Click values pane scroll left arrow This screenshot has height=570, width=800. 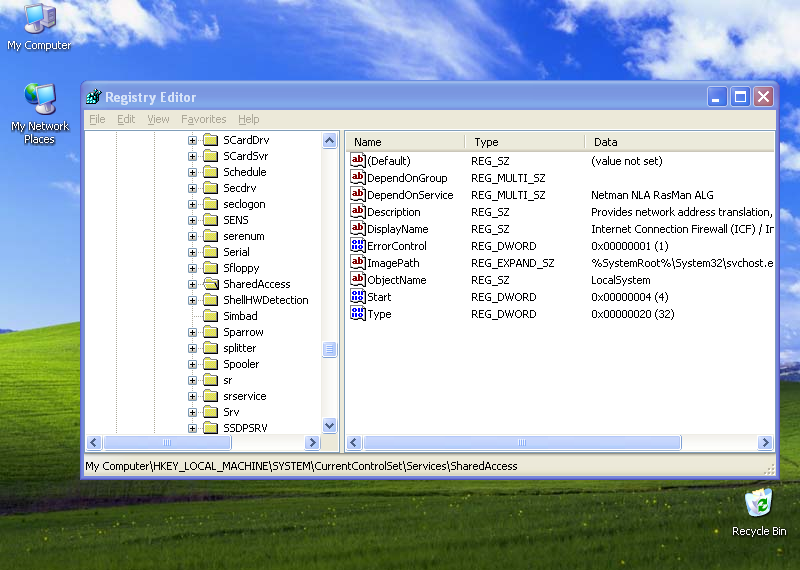(x=355, y=442)
